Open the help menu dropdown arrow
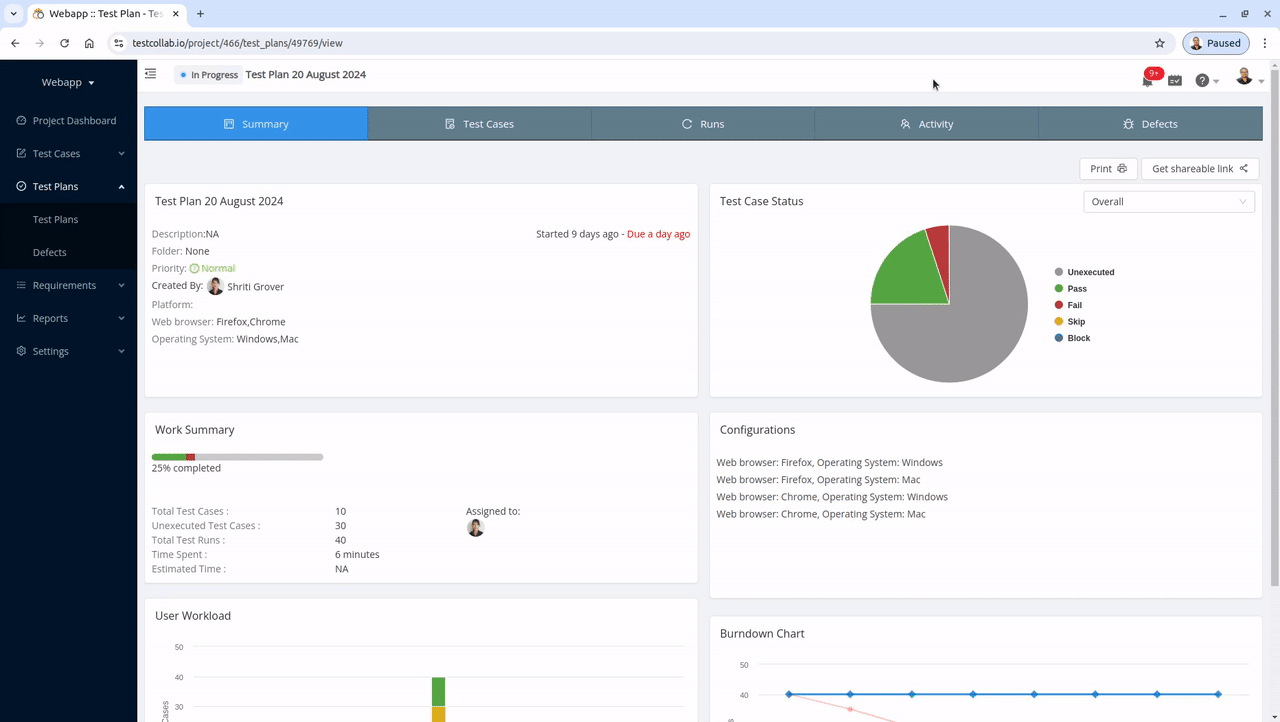Screen dimensions: 1280x722 click(1216, 82)
